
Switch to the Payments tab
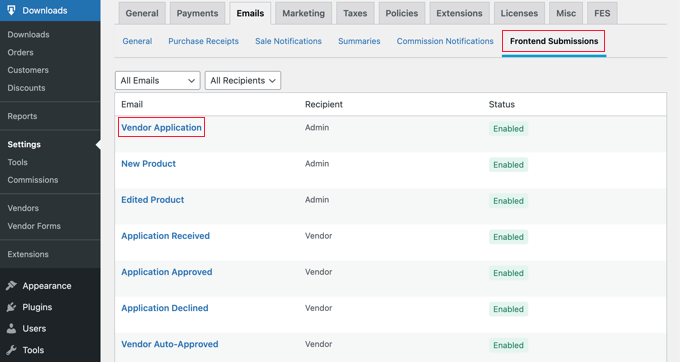point(197,13)
